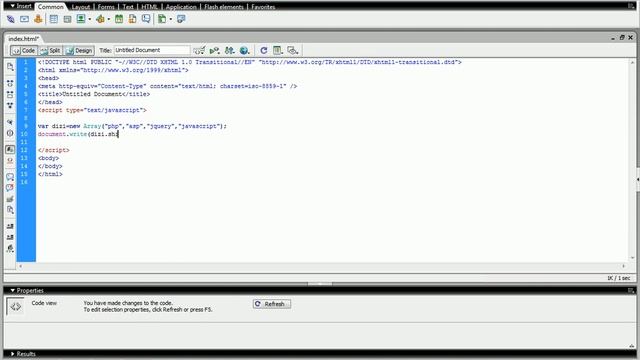Screen dimensions: 640x360
Task: Insert an Email Link icon
Action: tap(24, 19)
